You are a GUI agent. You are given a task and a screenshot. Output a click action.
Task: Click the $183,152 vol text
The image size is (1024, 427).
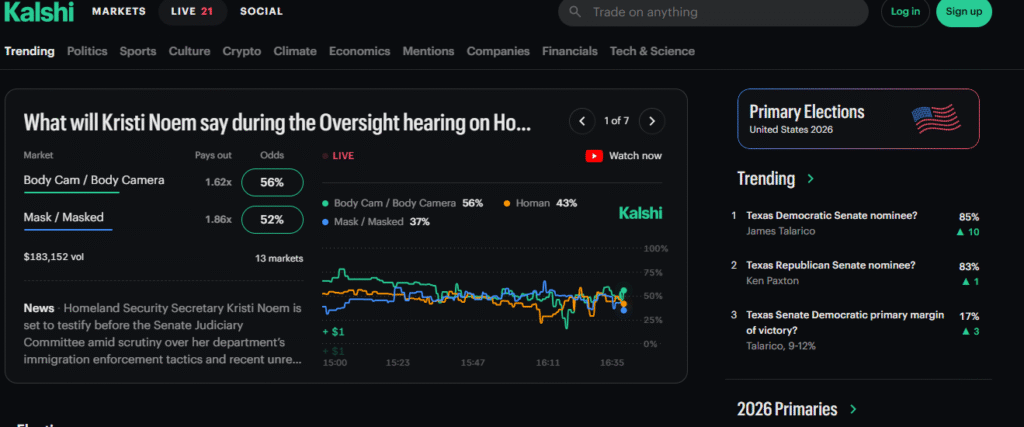click(54, 257)
